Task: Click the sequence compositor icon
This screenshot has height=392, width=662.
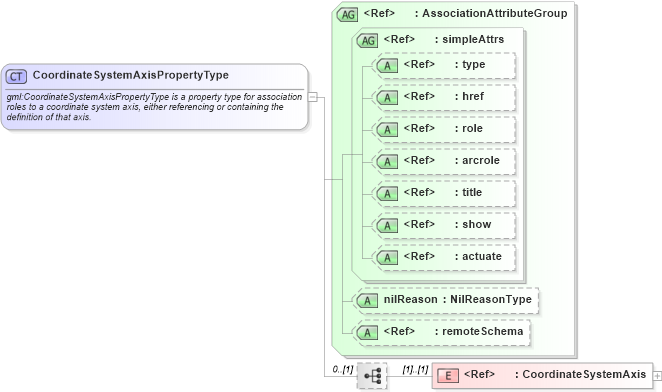Action: click(x=372, y=376)
